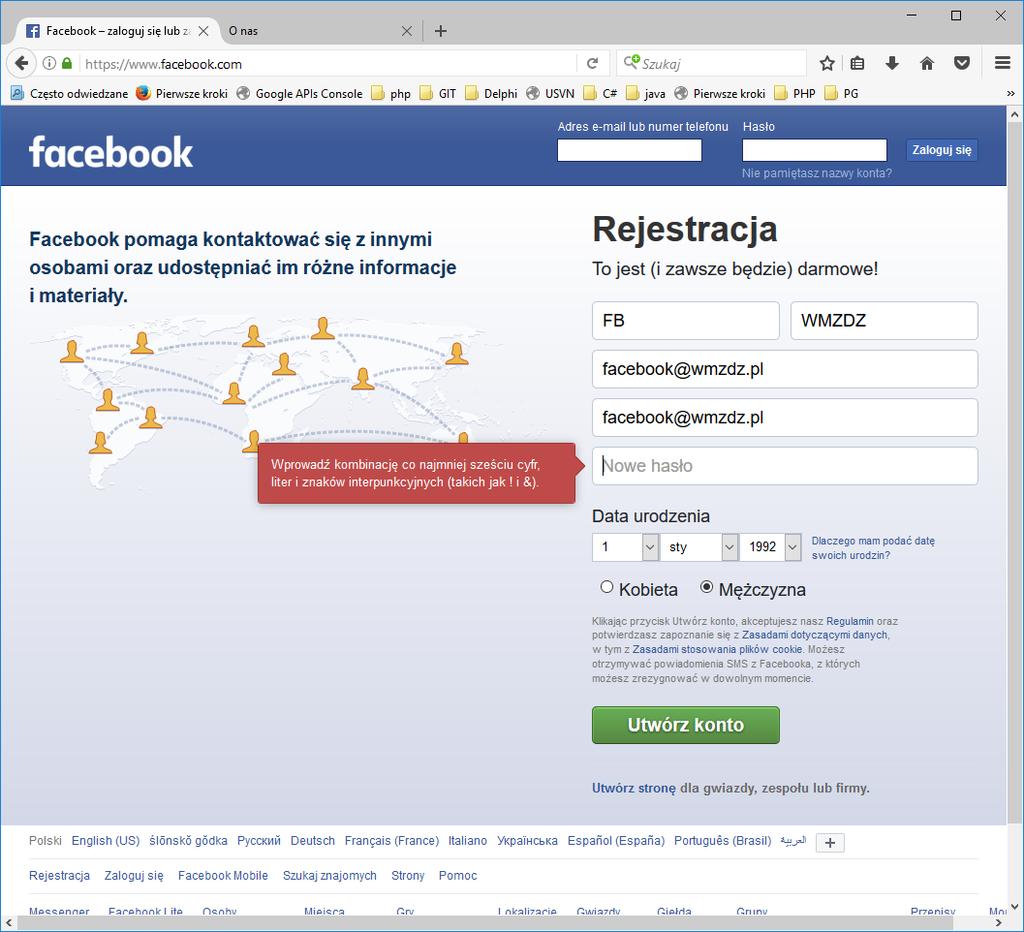This screenshot has height=932, width=1024.
Task: Switch language to Deutsch
Action: 313,841
